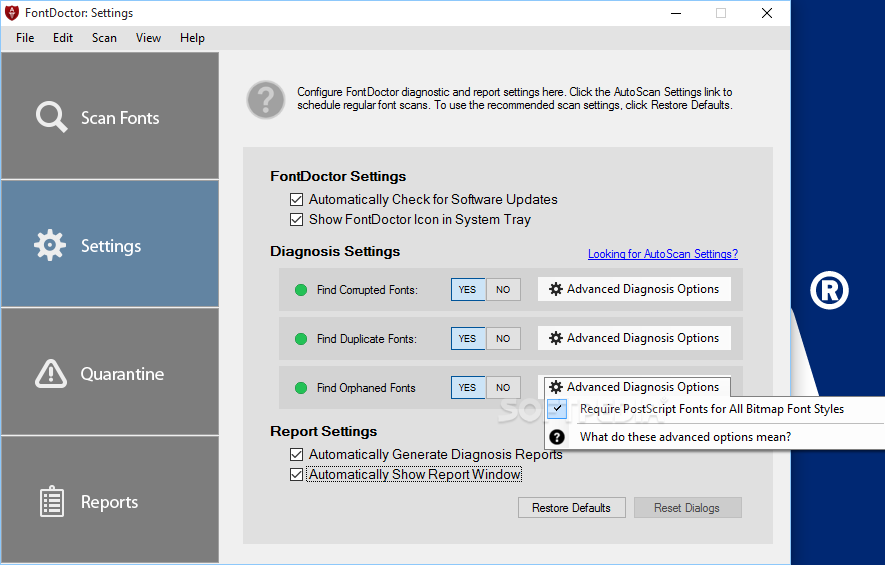This screenshot has width=885, height=565.
Task: Click the large question mark help icon
Action: [x=266, y=100]
